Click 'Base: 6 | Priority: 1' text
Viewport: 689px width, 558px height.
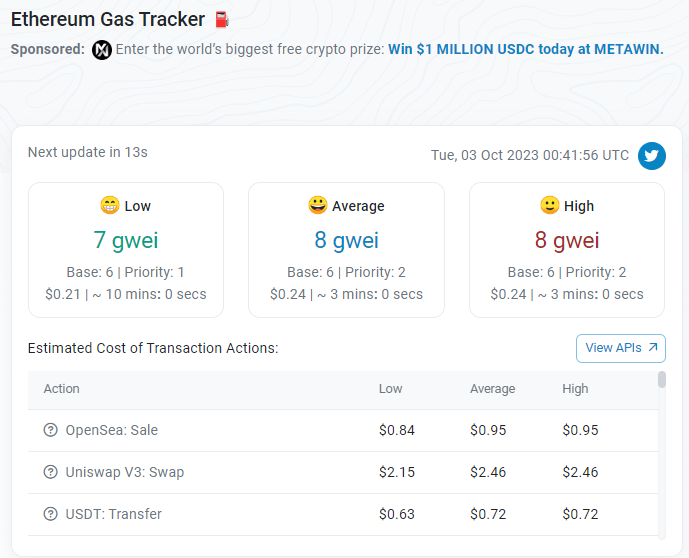126,272
